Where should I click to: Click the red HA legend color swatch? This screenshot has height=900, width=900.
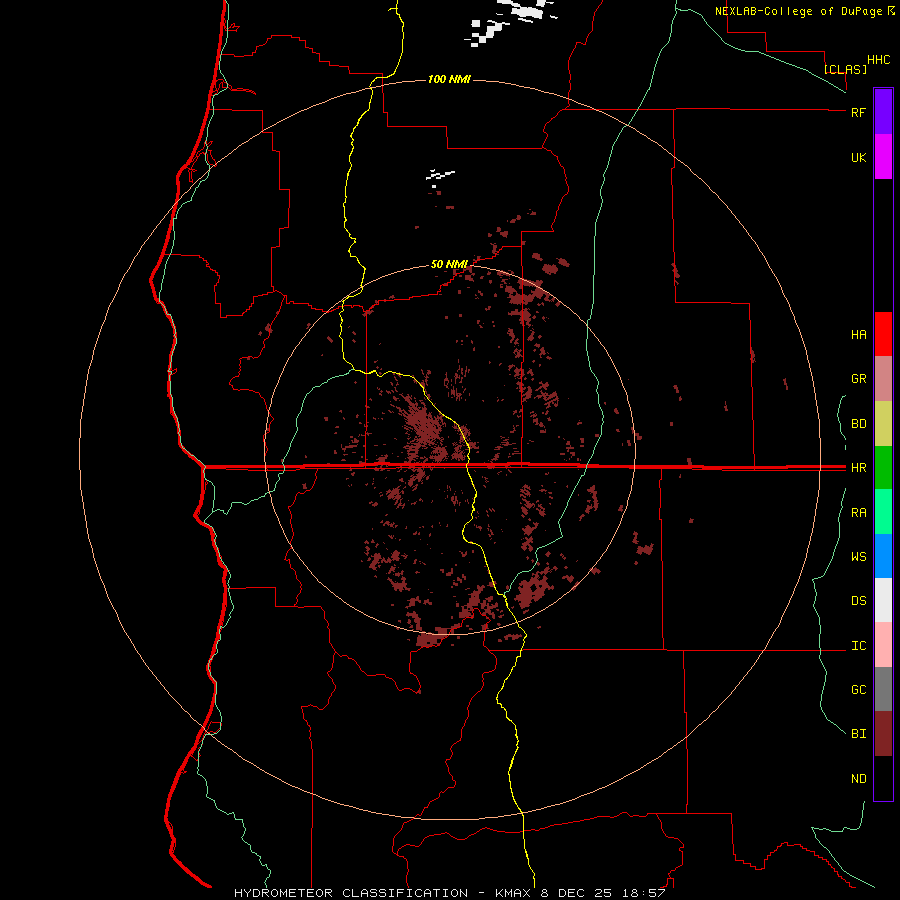click(883, 334)
